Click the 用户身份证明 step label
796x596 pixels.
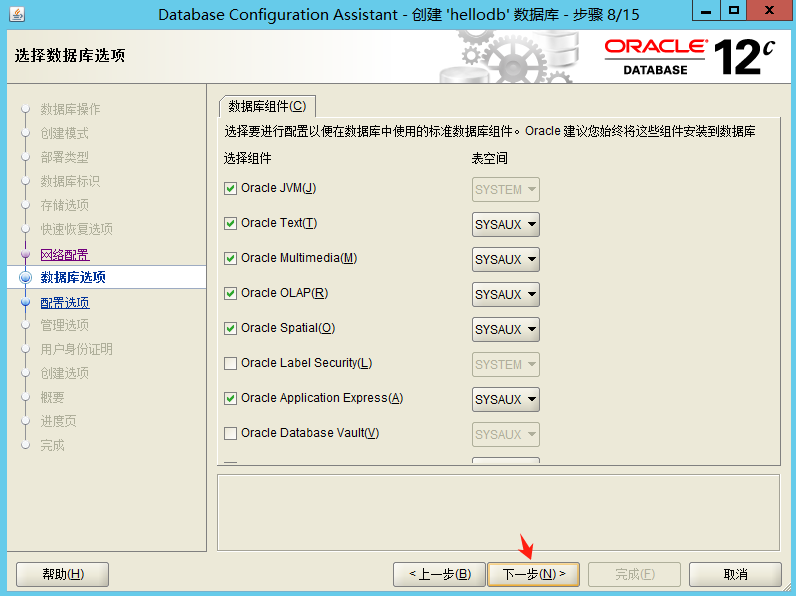[x=77, y=349]
